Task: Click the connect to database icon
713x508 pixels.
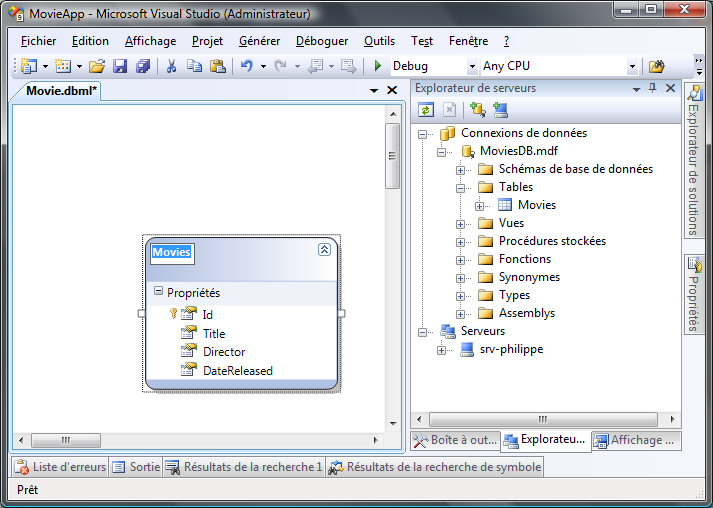Action: (x=477, y=110)
